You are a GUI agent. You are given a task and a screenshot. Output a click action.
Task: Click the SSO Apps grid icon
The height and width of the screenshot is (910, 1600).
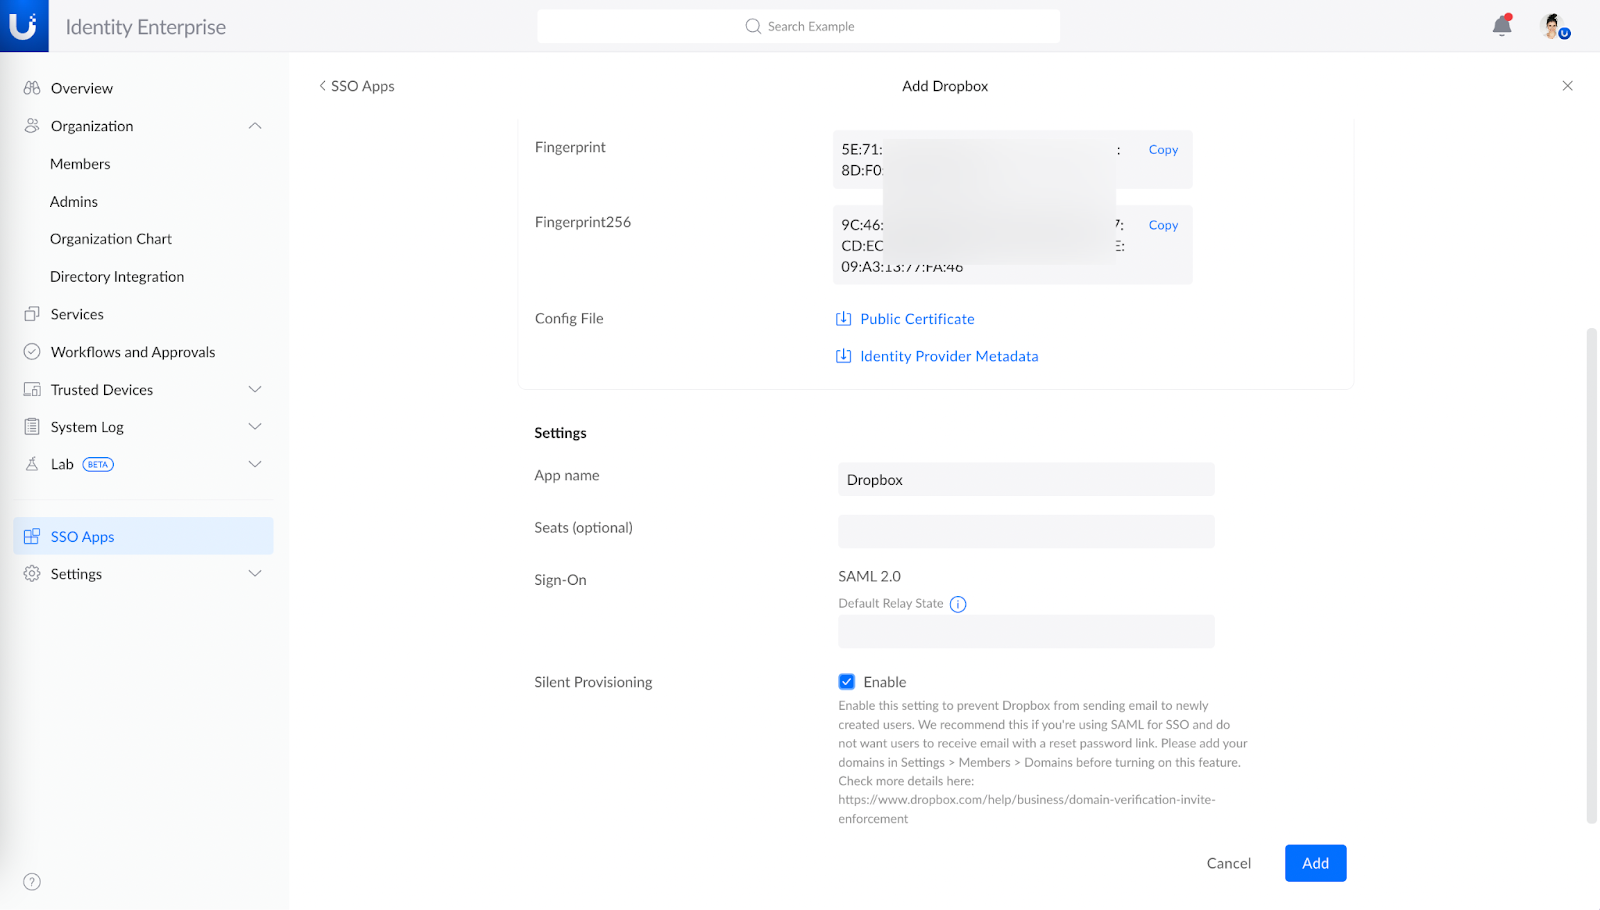[x=32, y=537]
